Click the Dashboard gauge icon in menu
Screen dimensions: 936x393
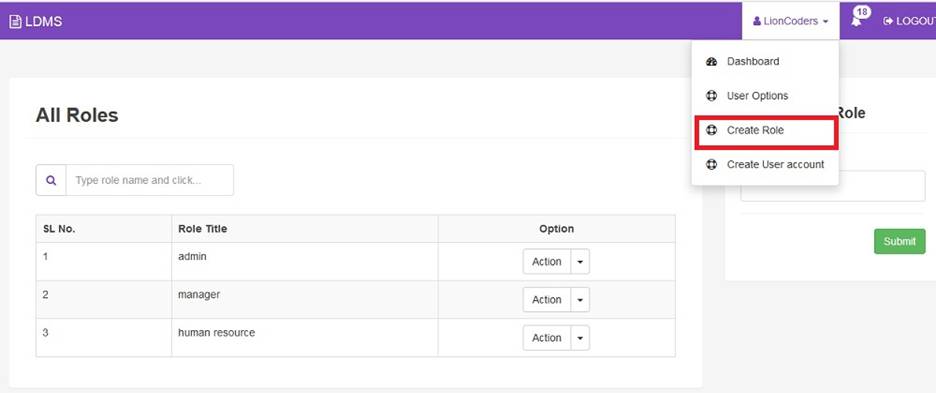coord(711,62)
